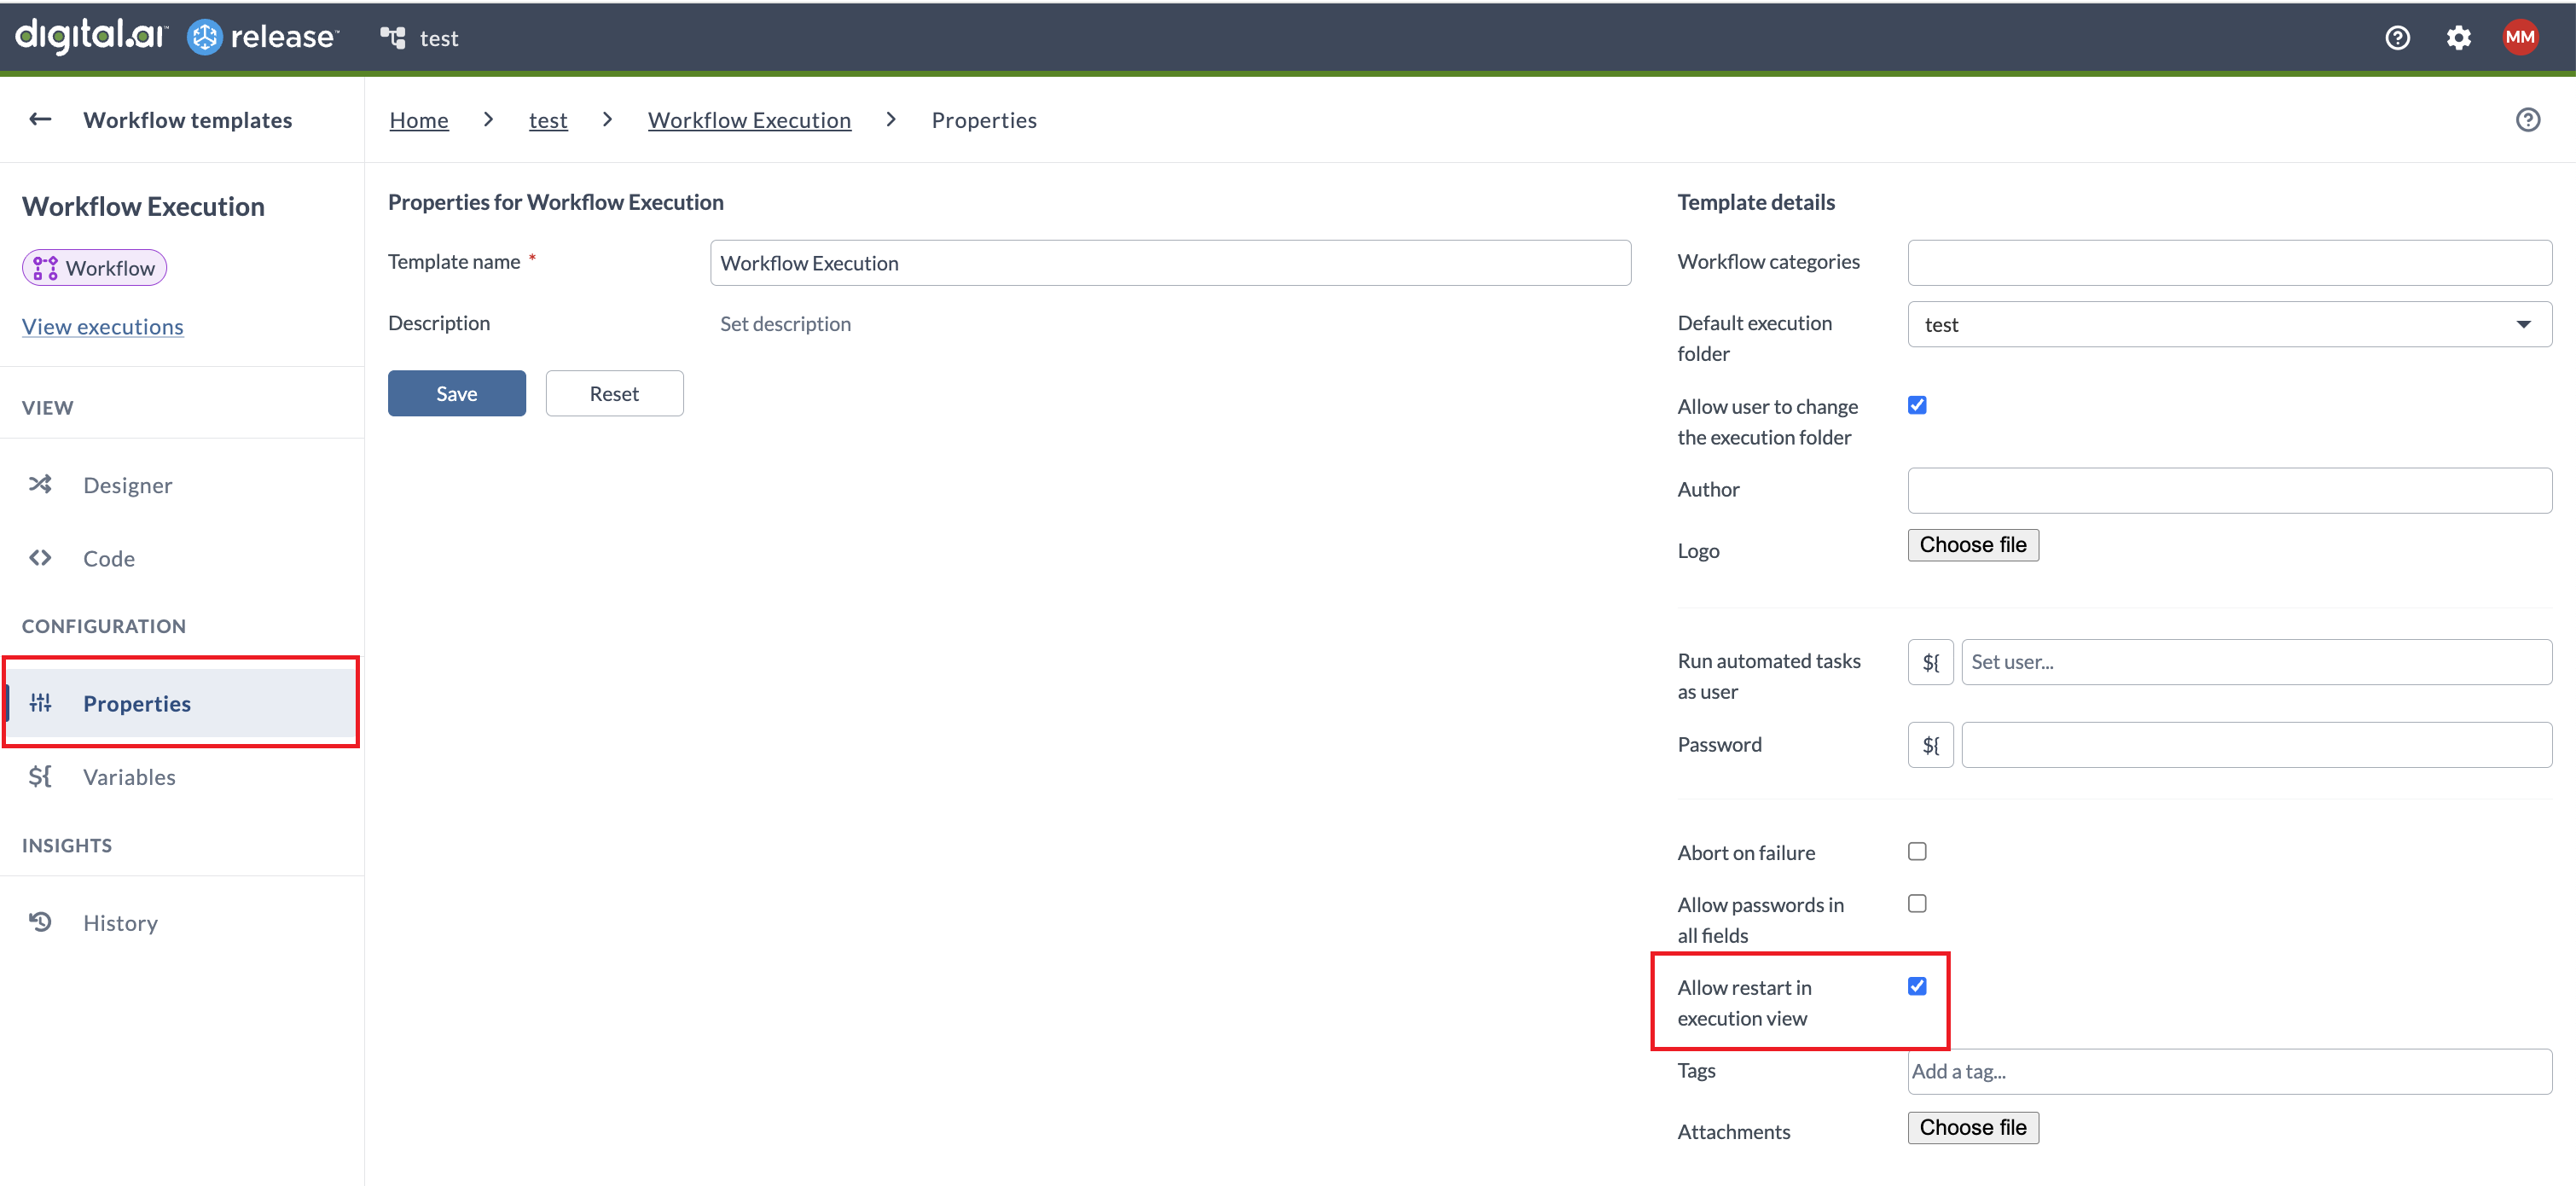Switch to the Variables section
The height and width of the screenshot is (1186, 2576).
tap(128, 776)
